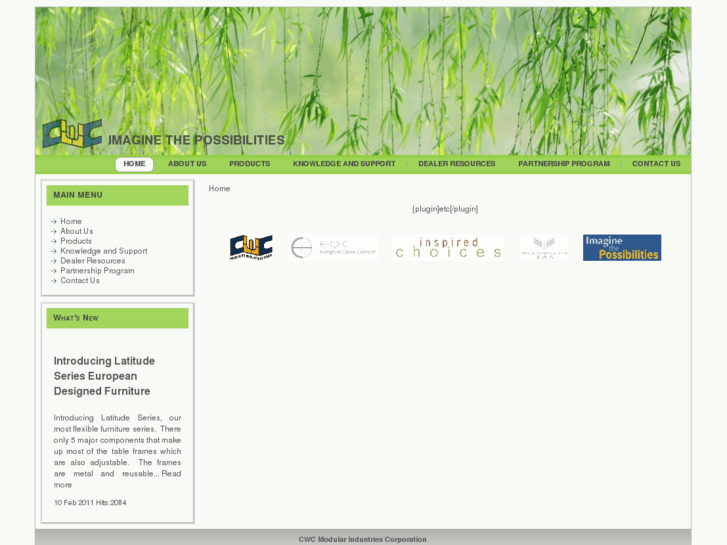Viewport: 727px width, 545px height.
Task: Open Partnership Program sidebar link
Action: click(x=97, y=270)
